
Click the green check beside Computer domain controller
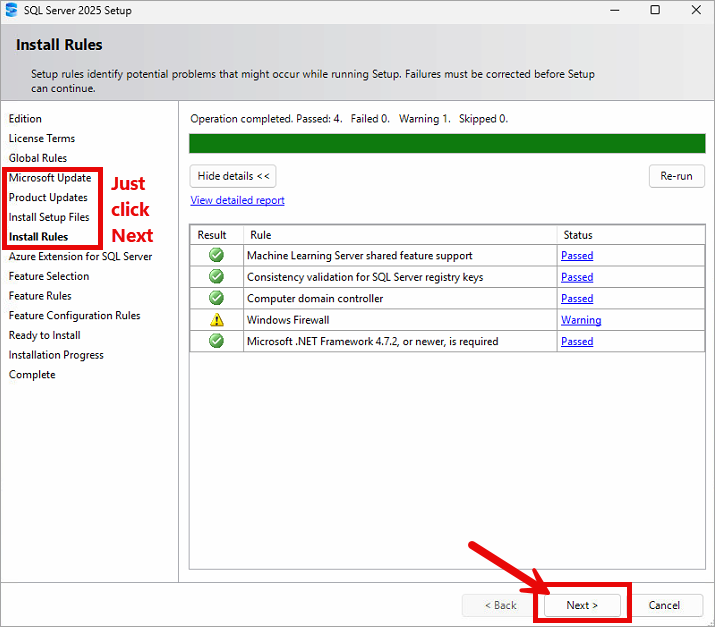click(x=216, y=298)
